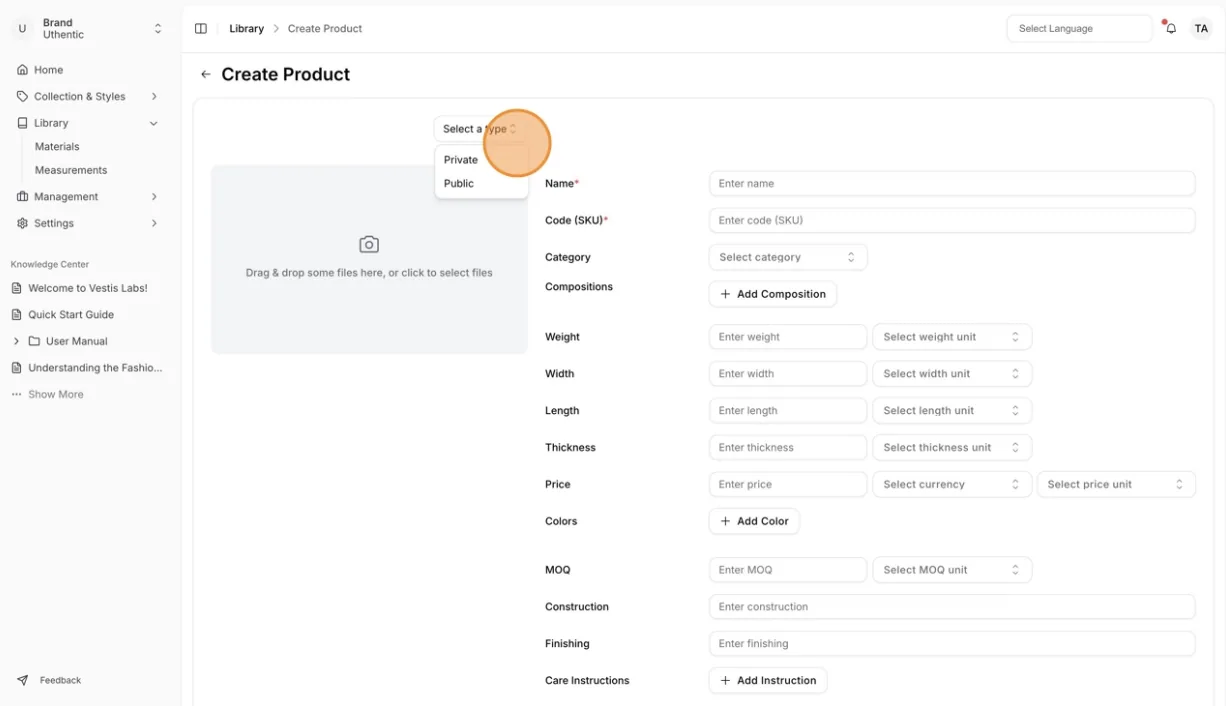
Task: Focus the Enter code (SKU) field
Action: coord(952,220)
